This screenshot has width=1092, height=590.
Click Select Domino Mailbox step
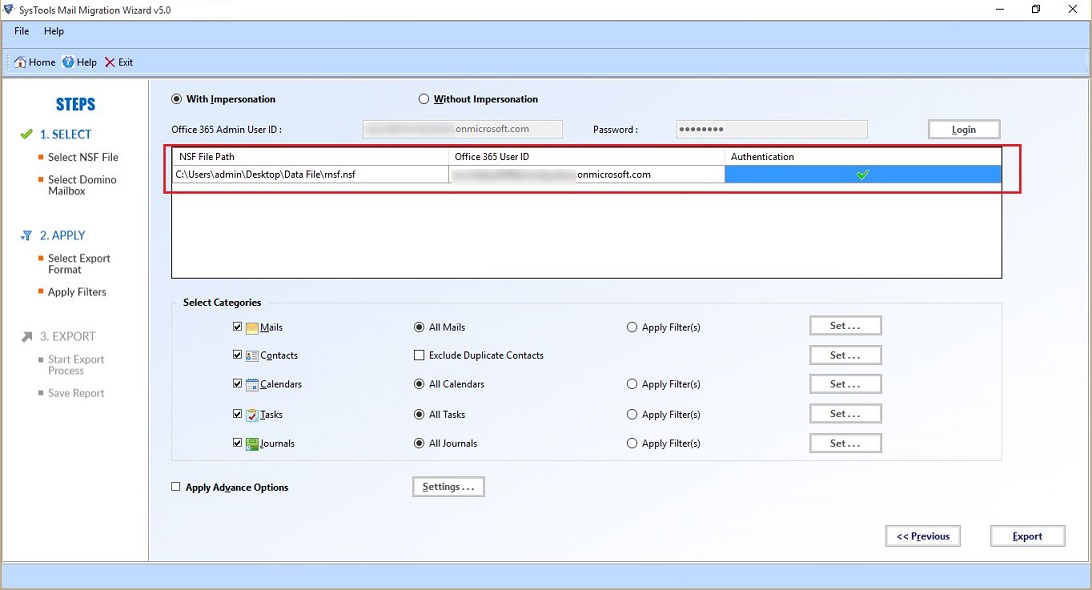tap(82, 185)
